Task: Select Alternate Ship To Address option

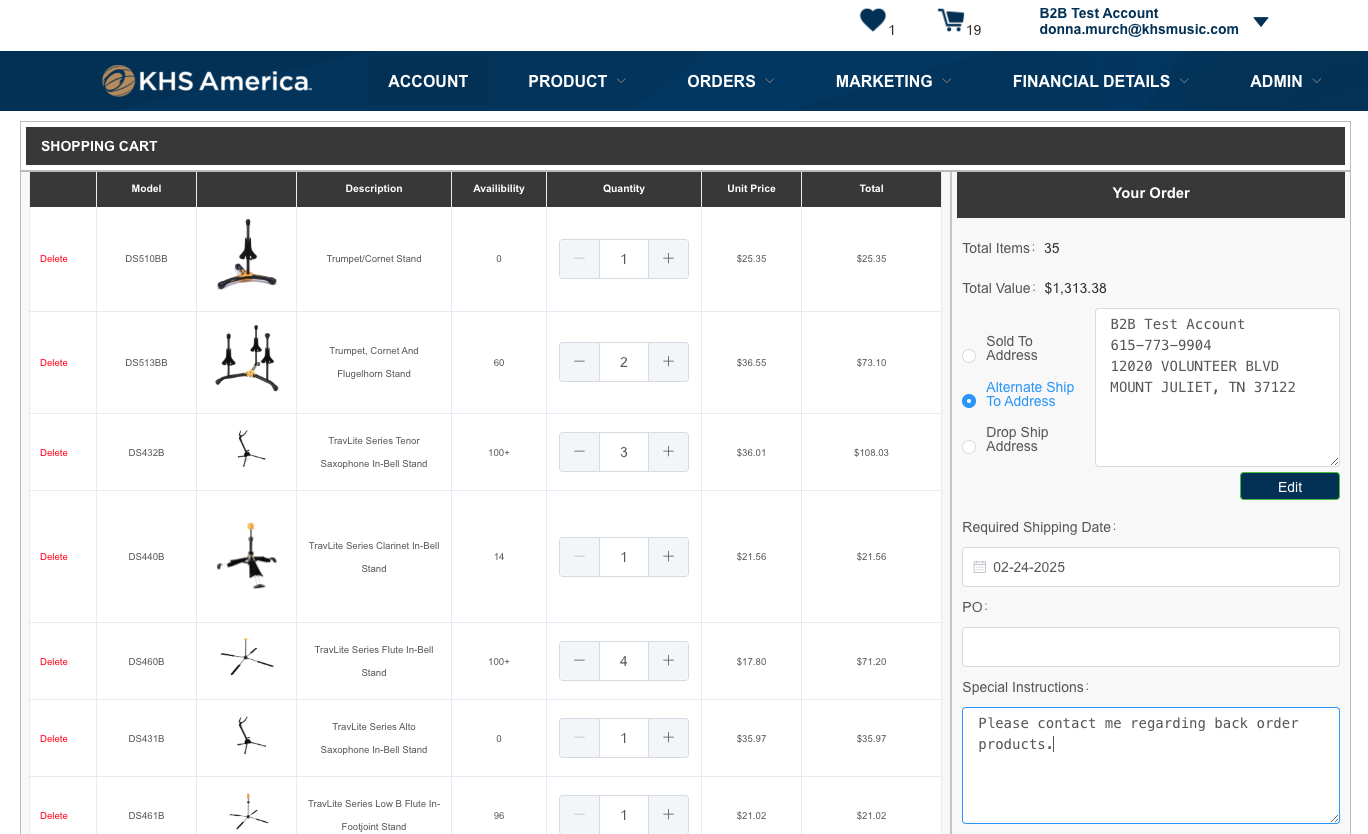Action: (x=969, y=401)
